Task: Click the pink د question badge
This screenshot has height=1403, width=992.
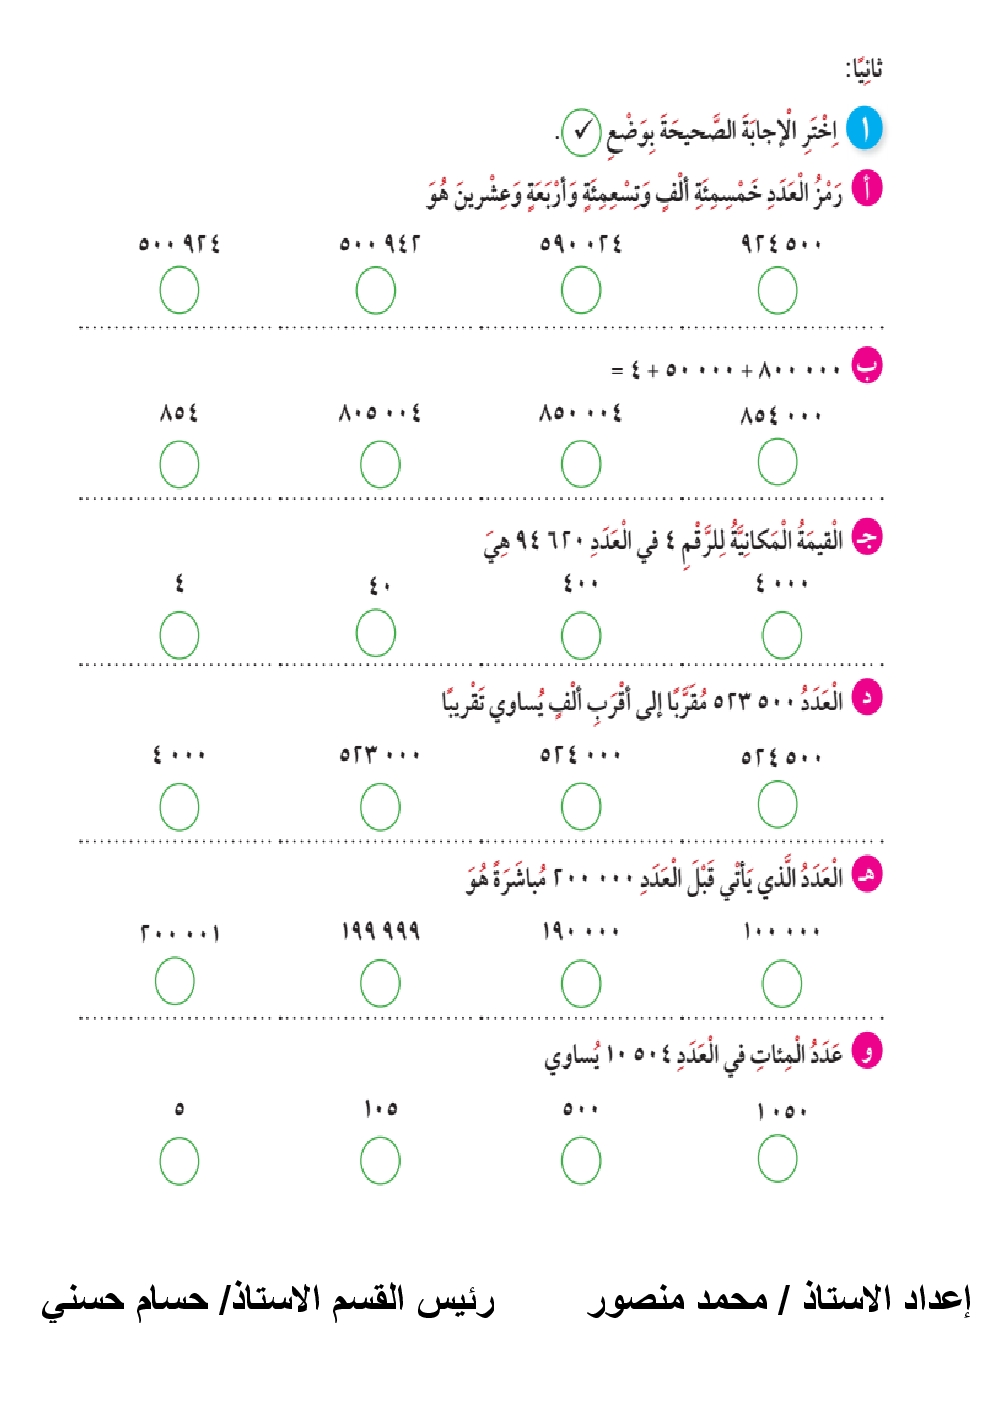Action: click(866, 698)
